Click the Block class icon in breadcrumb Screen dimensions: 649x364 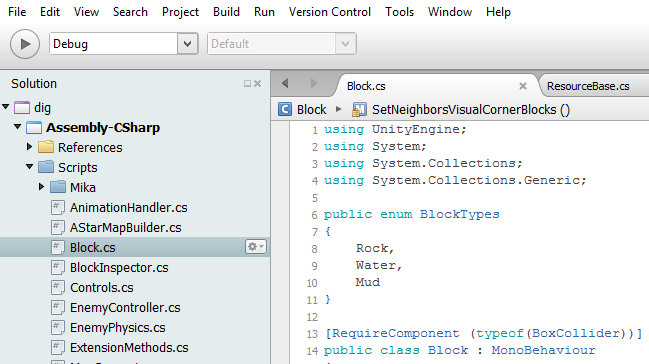click(x=285, y=110)
